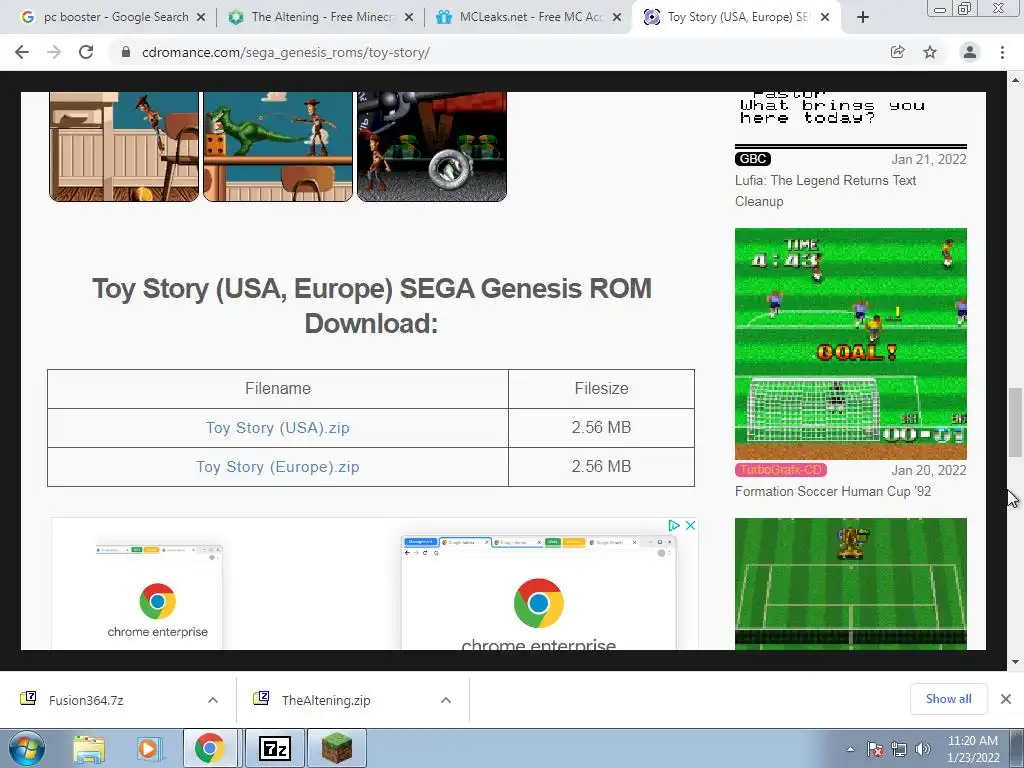Reload the current page
The height and width of the screenshot is (768, 1024).
point(86,52)
